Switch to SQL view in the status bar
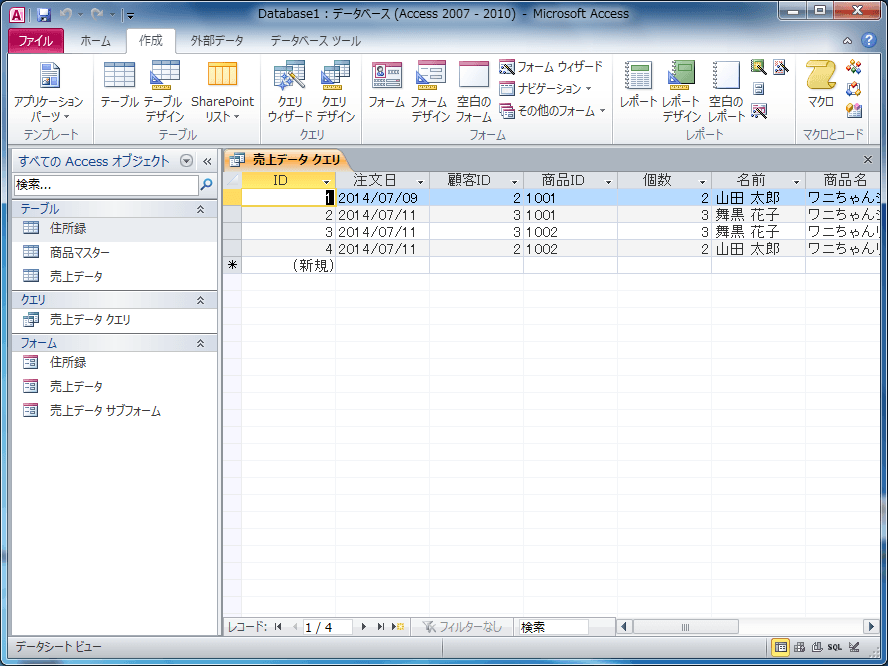 tap(834, 647)
